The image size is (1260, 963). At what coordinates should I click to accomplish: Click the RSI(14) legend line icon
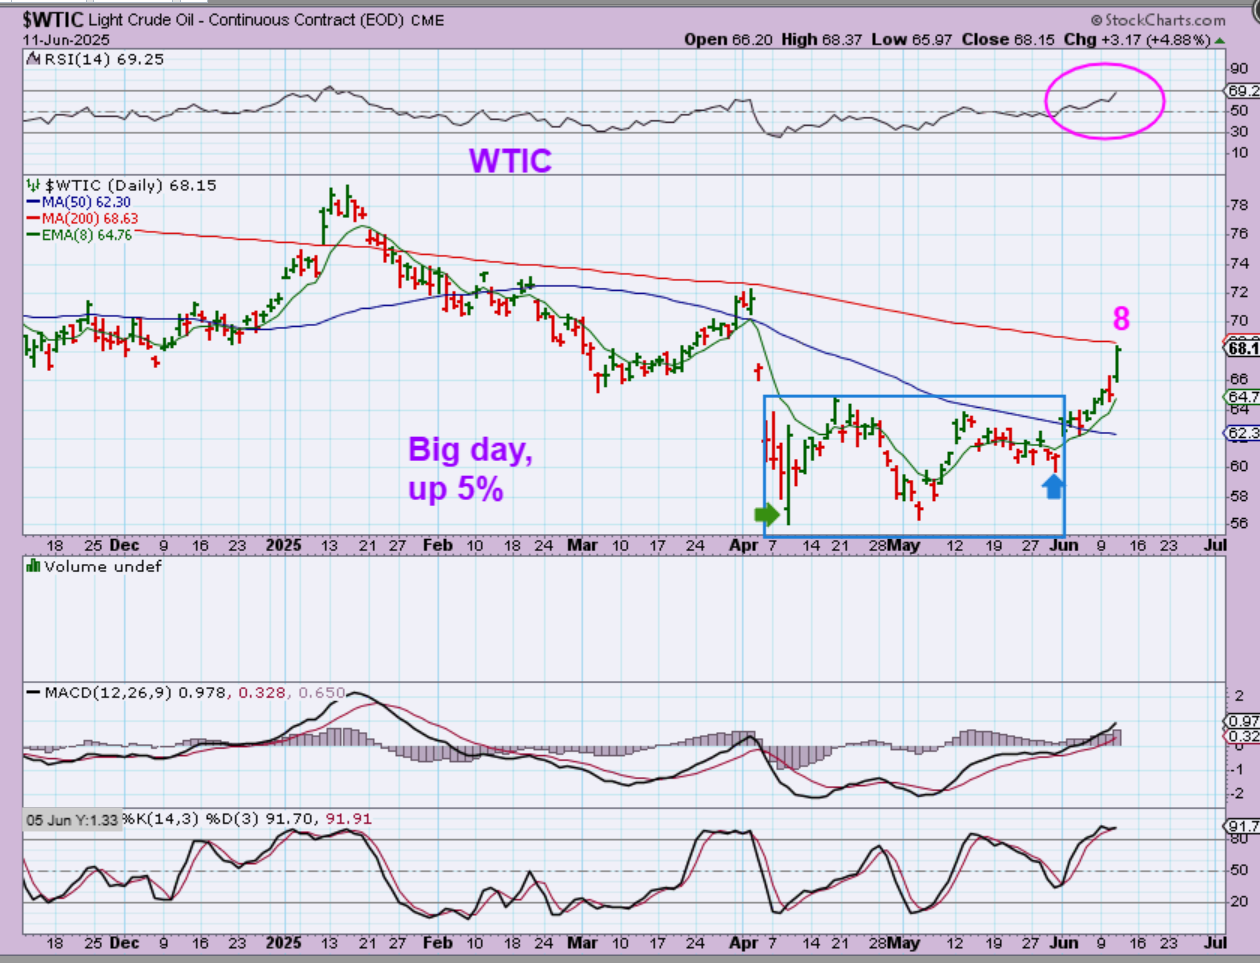[x=35, y=59]
